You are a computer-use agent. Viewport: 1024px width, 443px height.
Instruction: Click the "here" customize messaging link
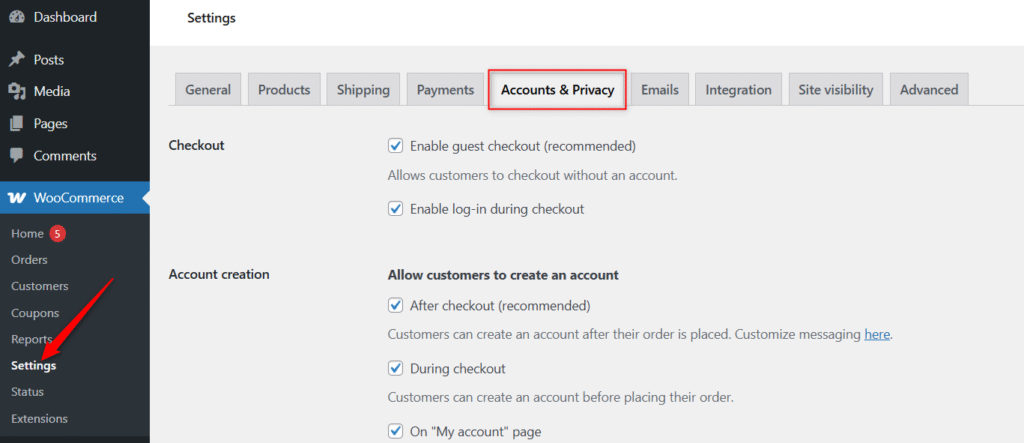[876, 334]
